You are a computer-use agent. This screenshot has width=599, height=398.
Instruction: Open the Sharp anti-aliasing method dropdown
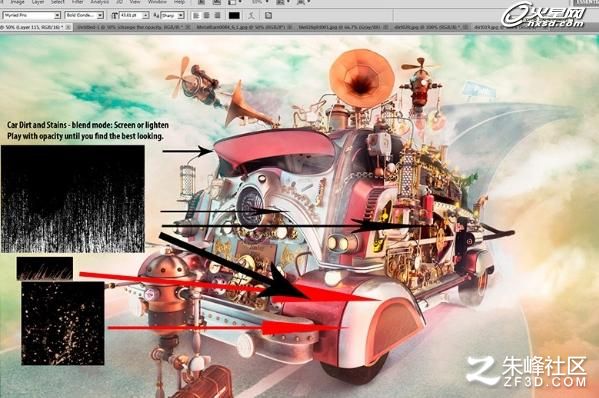tap(181, 16)
